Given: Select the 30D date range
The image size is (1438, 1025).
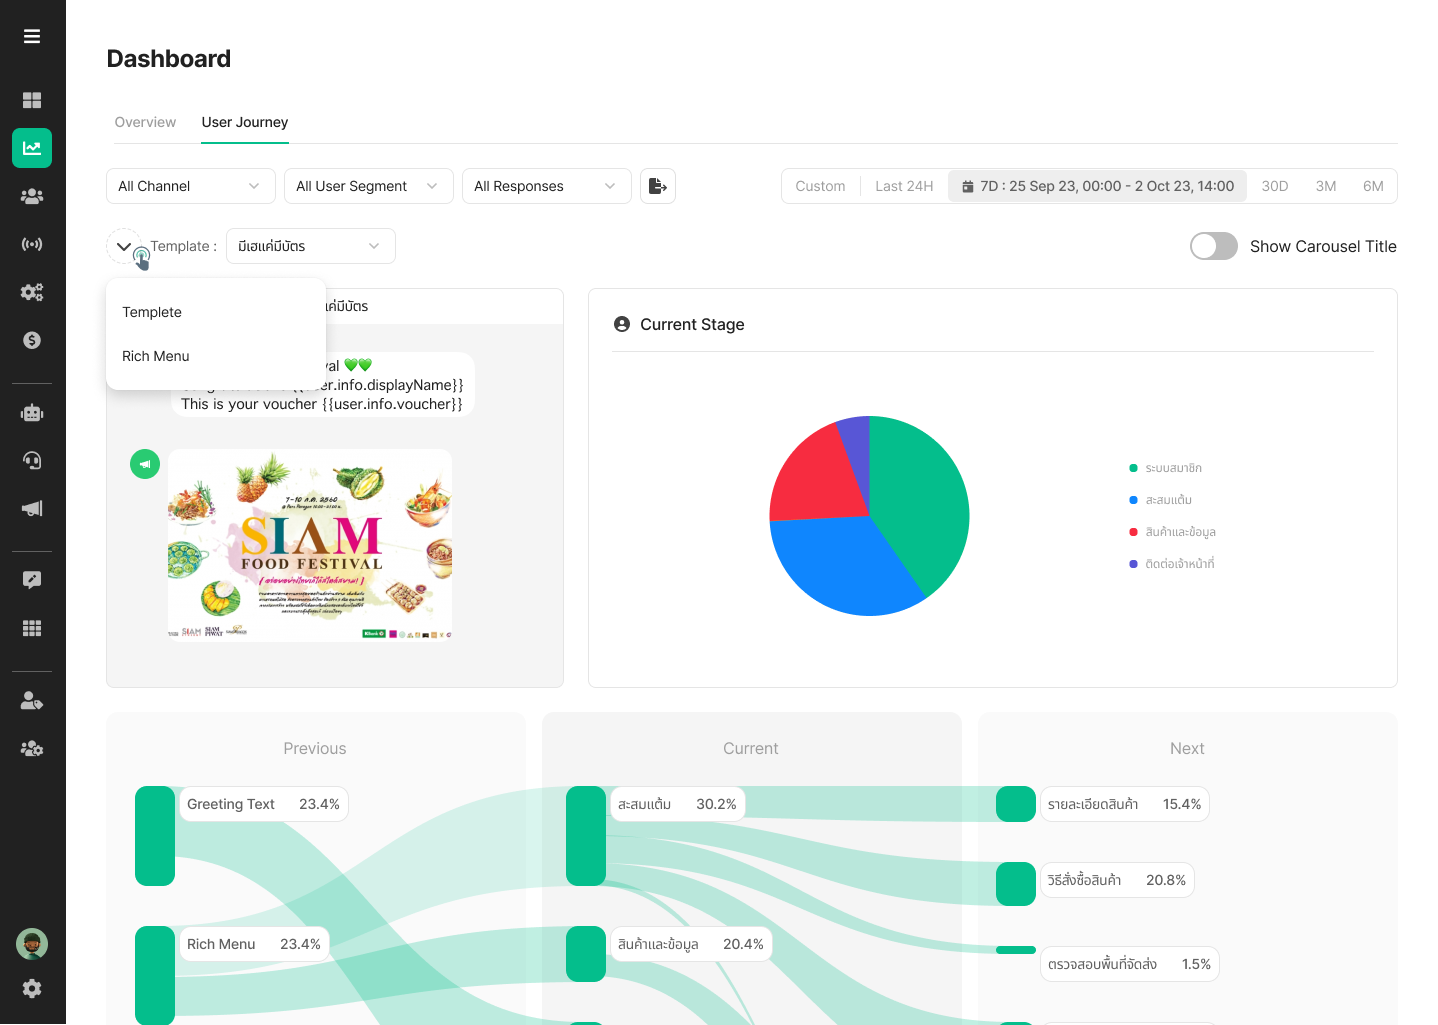Looking at the screenshot, I should pyautogui.click(x=1274, y=186).
